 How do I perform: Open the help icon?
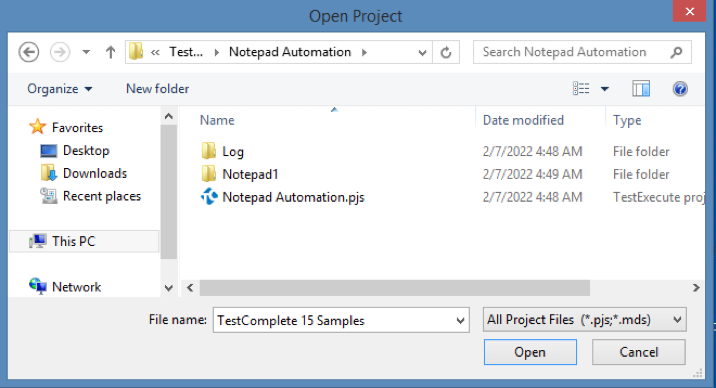coord(680,89)
